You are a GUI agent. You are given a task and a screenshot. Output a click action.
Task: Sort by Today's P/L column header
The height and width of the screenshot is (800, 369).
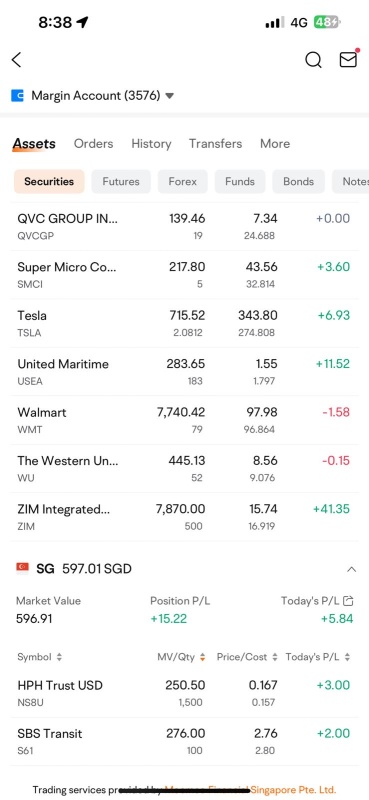318,657
